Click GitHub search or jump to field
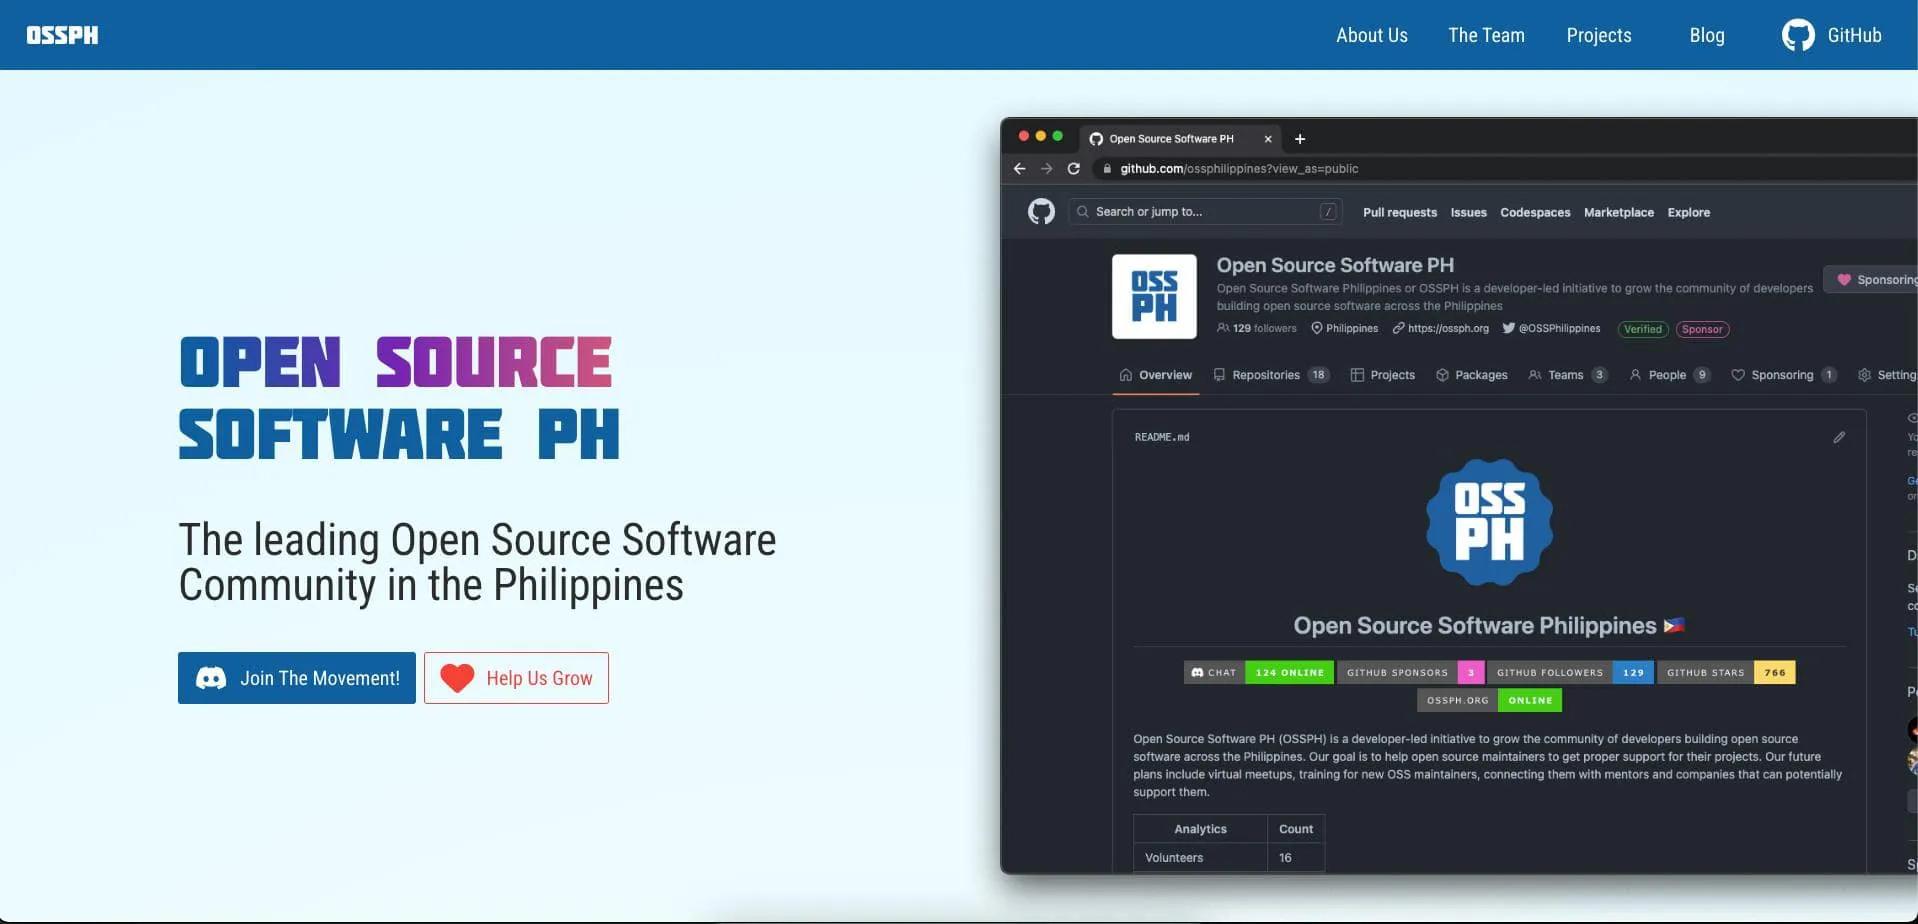Image resolution: width=1918 pixels, height=924 pixels. (x=1205, y=212)
